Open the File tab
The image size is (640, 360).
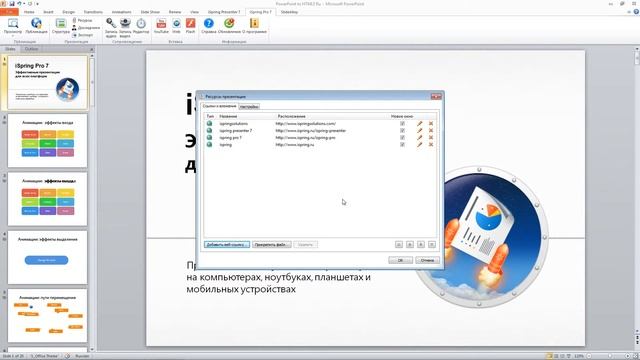[x=9, y=12]
